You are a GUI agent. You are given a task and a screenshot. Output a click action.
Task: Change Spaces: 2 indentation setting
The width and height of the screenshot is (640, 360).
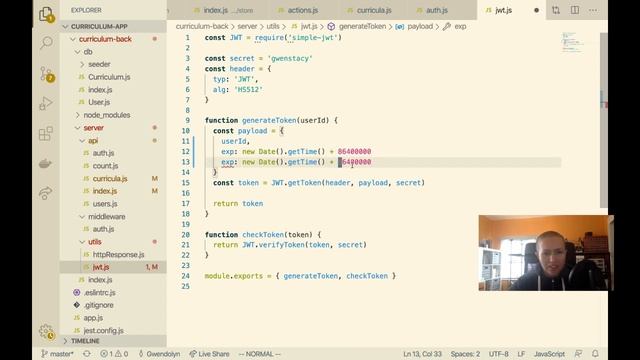coord(465,354)
